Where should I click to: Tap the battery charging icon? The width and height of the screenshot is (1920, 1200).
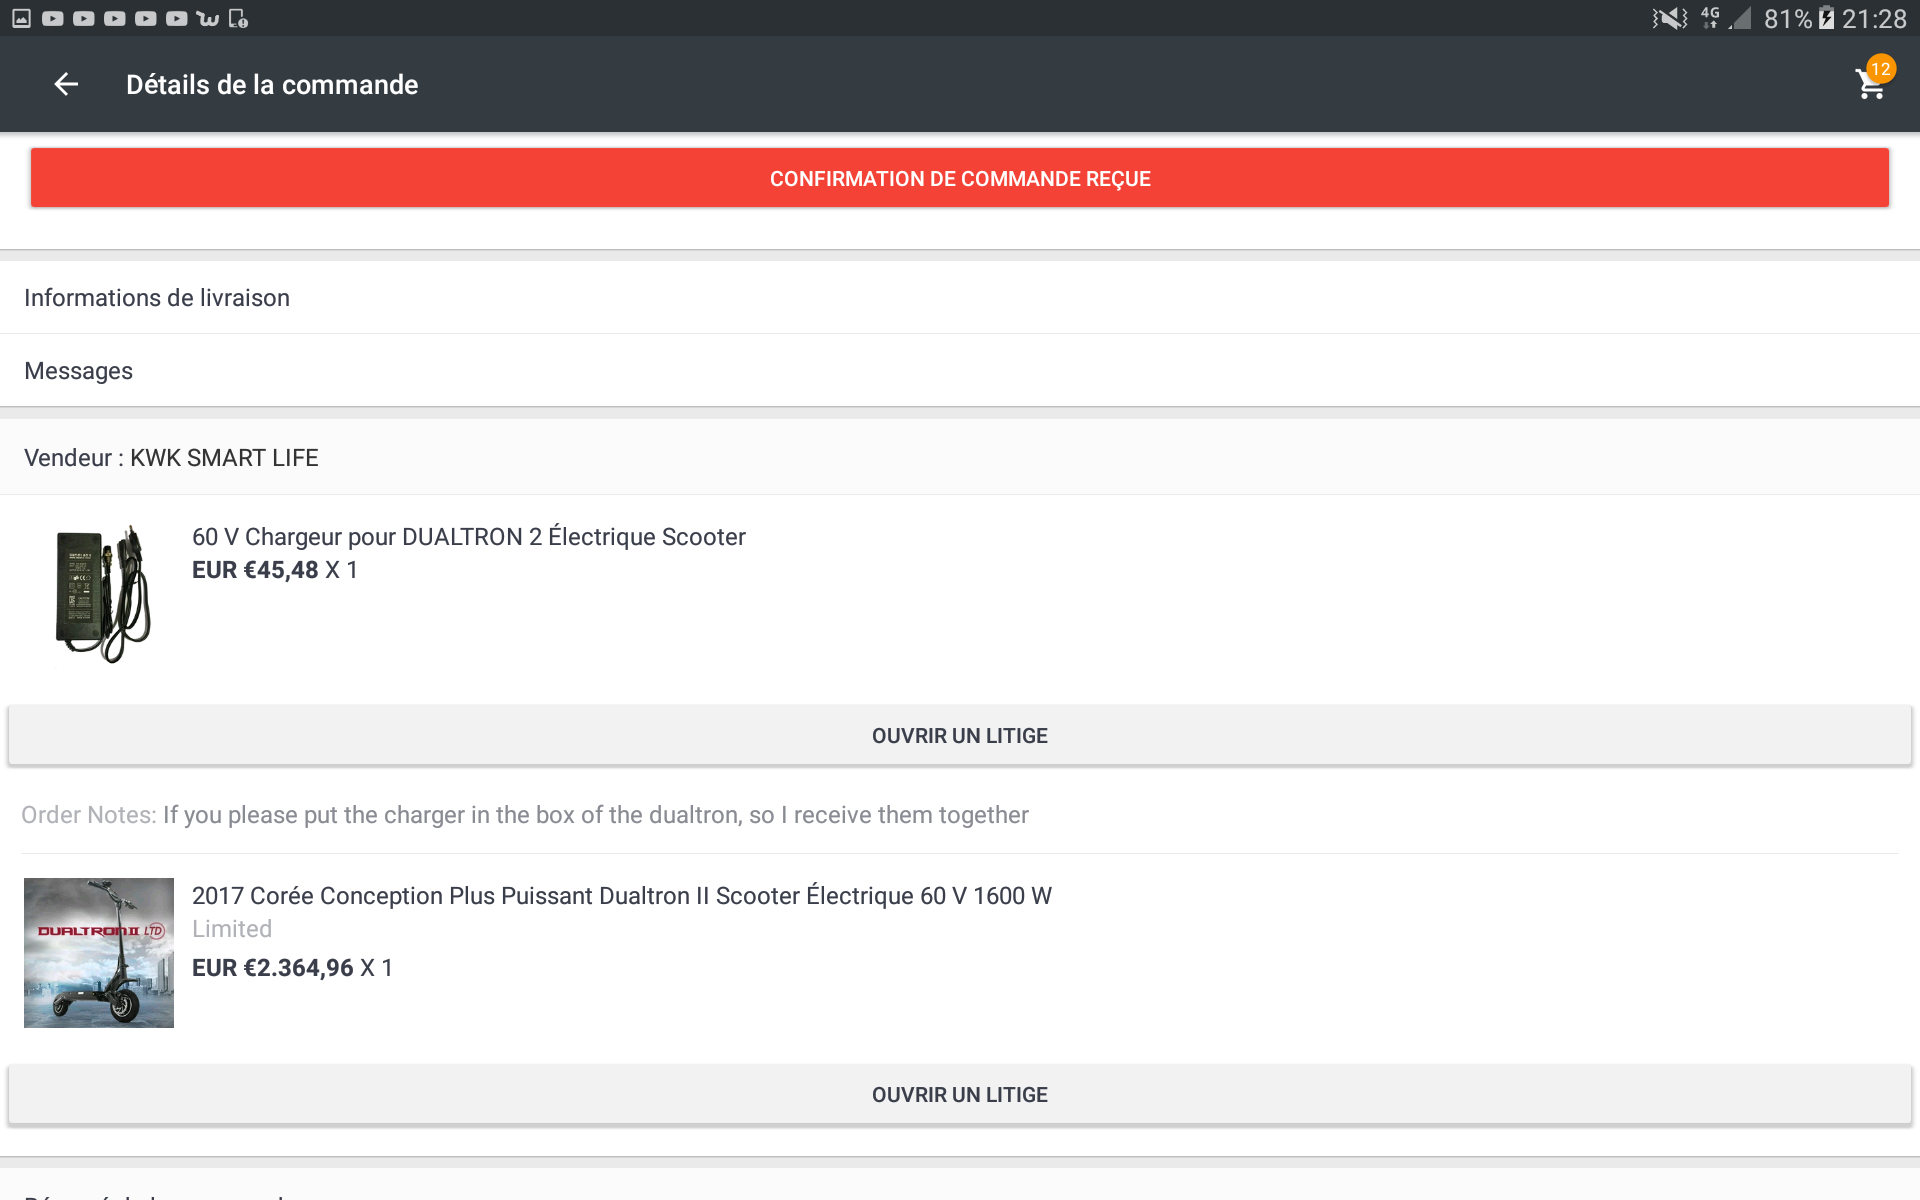coord(1826,18)
